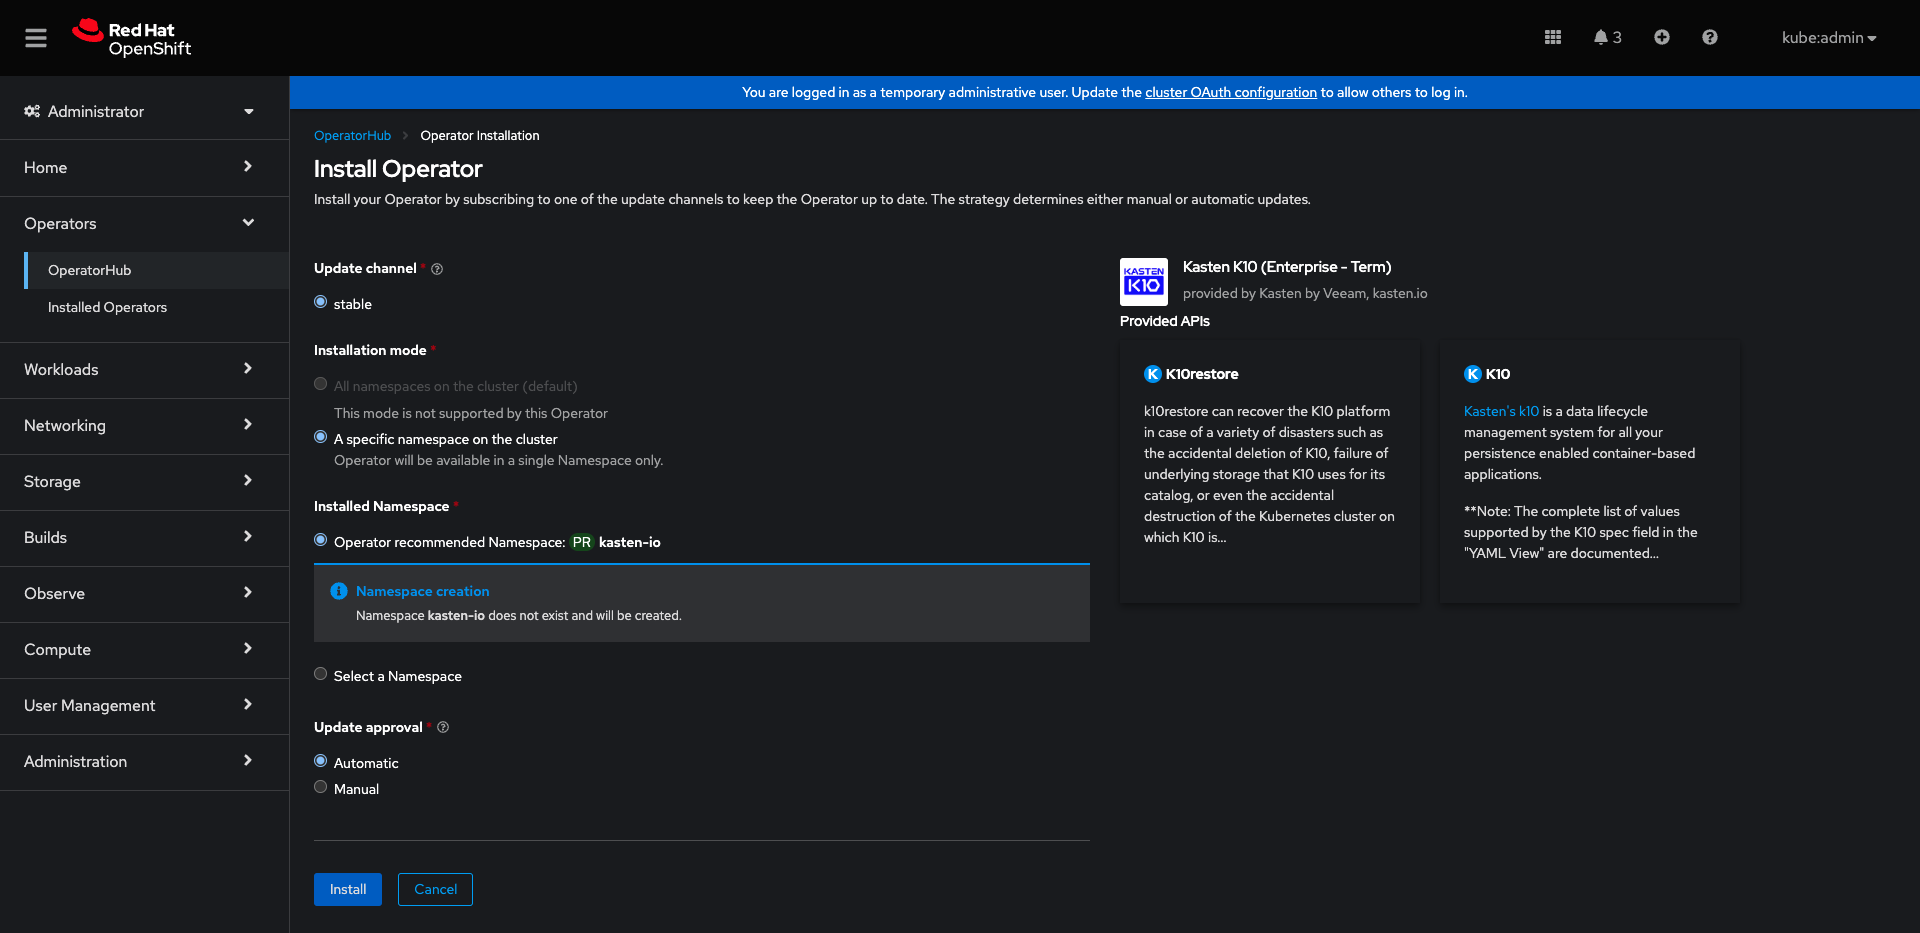The height and width of the screenshot is (933, 1920).
Task: Click the Administrator perspective gears icon
Action: point(32,111)
